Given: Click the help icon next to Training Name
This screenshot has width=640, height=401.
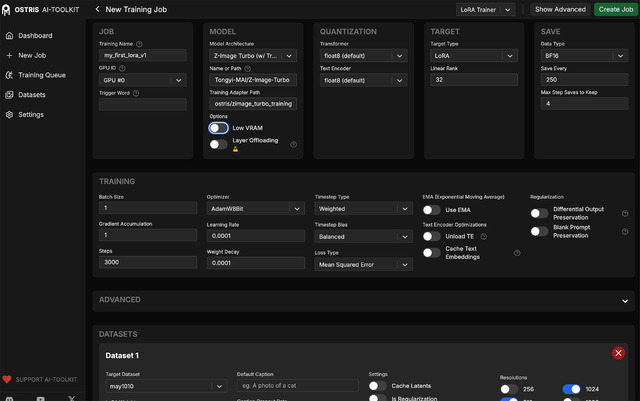Looking at the screenshot, I should point(139,44).
